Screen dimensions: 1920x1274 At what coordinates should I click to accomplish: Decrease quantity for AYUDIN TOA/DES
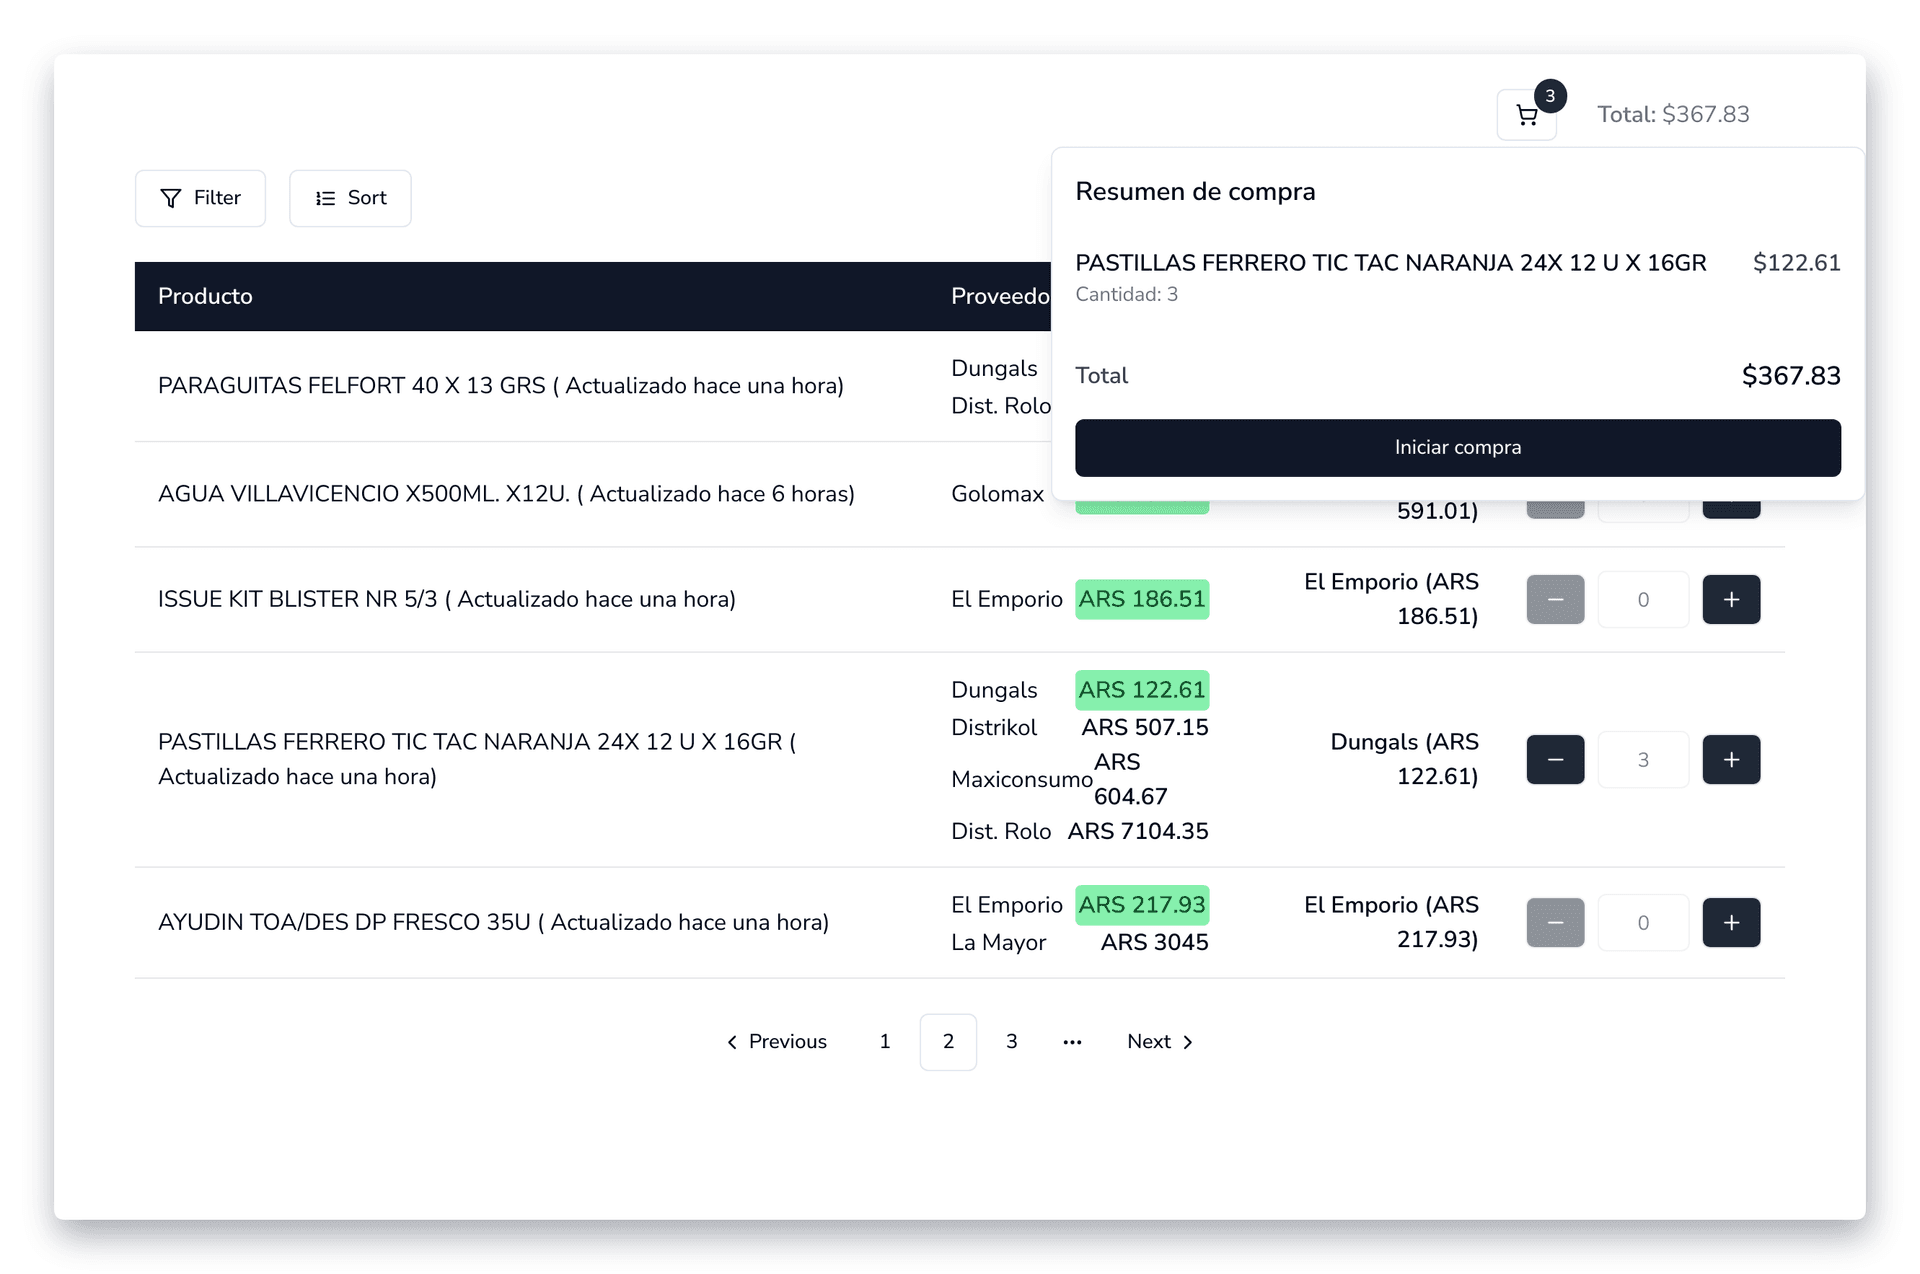click(x=1555, y=922)
